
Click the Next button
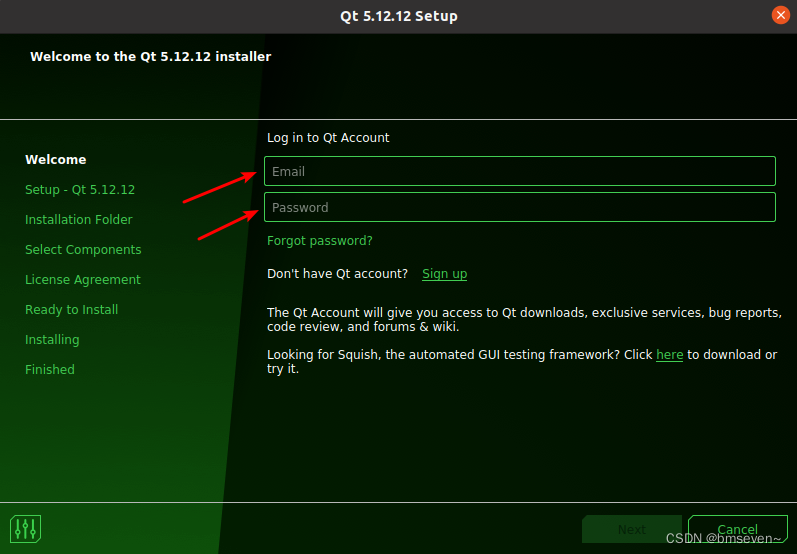pos(632,529)
